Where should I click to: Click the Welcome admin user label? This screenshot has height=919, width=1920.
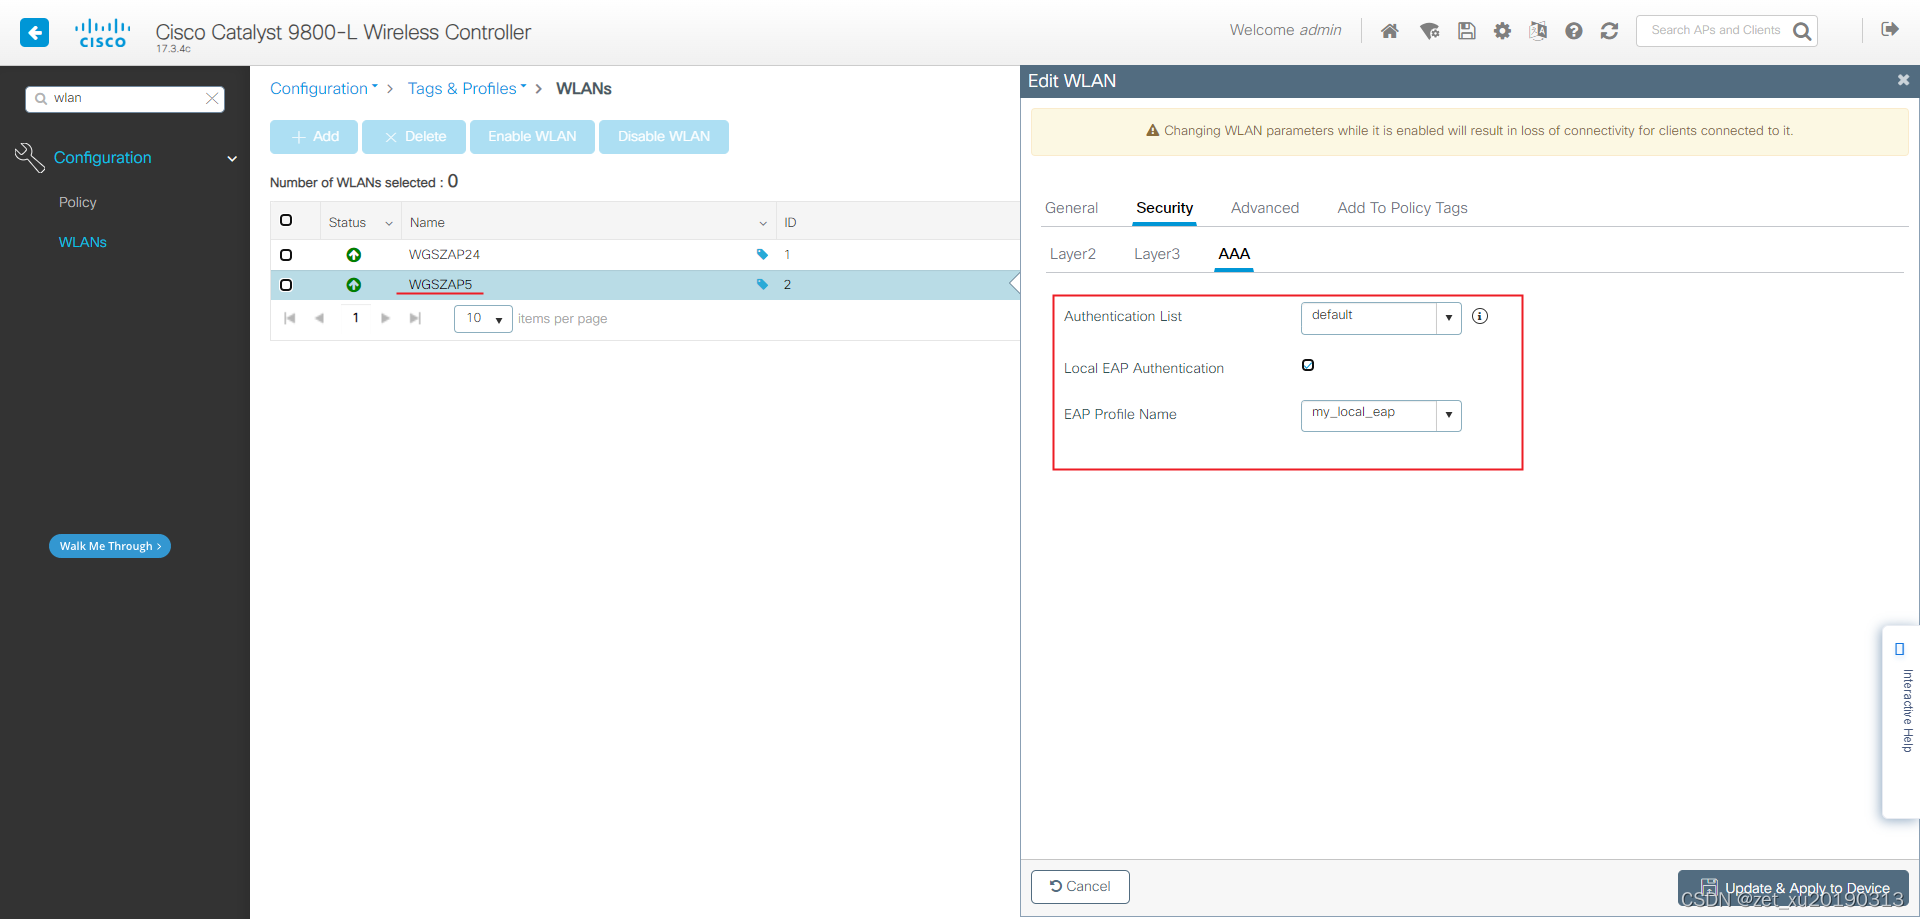click(x=1286, y=30)
